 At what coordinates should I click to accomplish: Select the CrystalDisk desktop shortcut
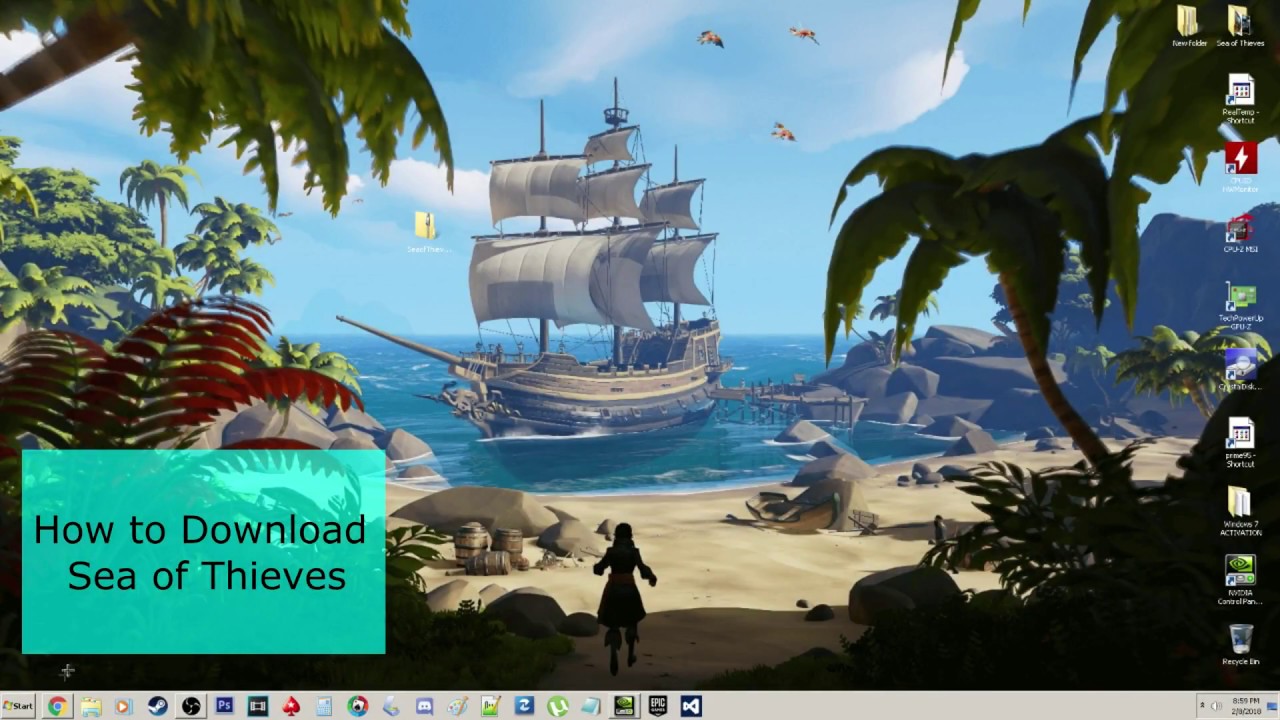pyautogui.click(x=1240, y=369)
